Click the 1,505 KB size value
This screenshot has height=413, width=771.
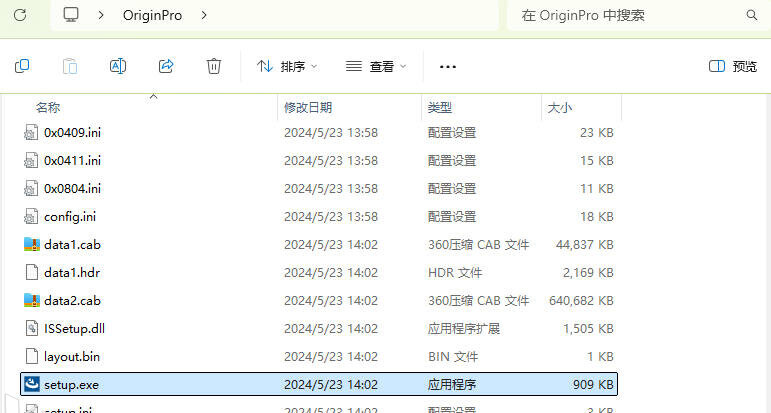click(588, 329)
